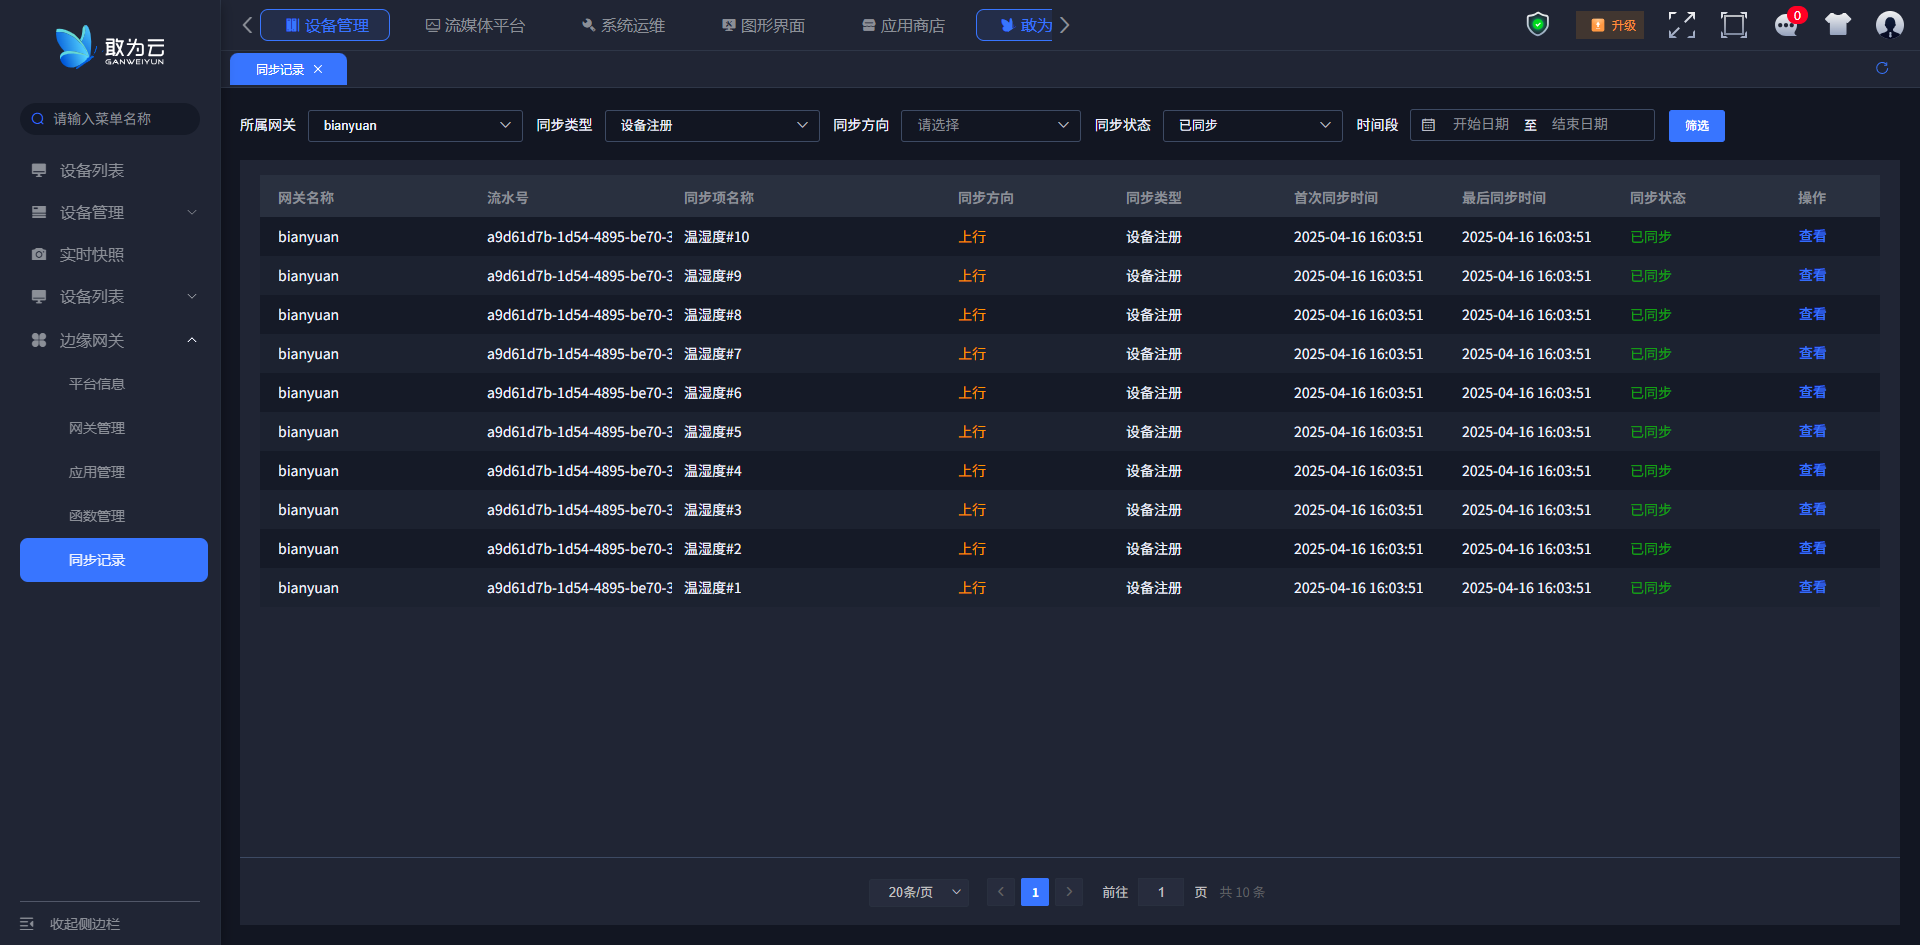Click the 筛选 filter button

tap(1696, 126)
